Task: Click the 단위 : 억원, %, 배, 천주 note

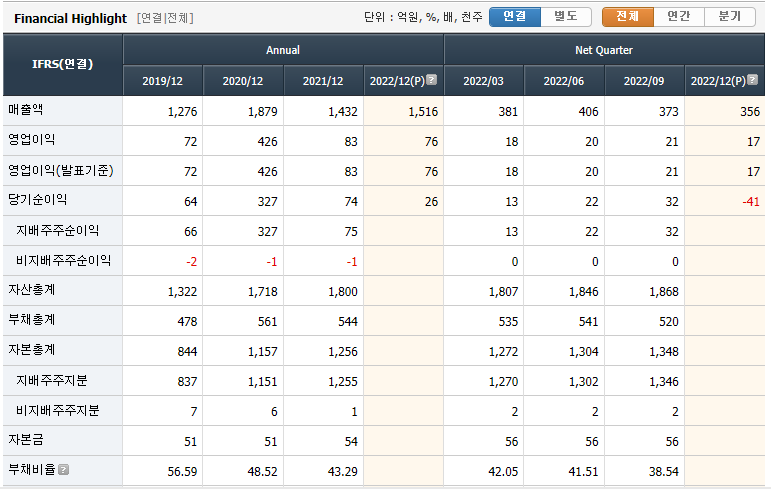Action: point(423,17)
